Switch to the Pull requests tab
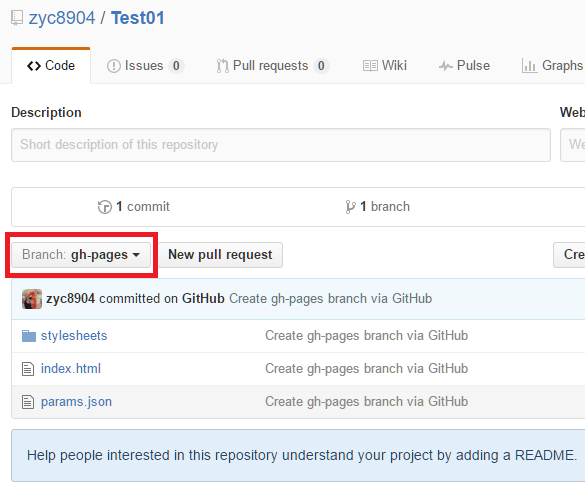 273,66
